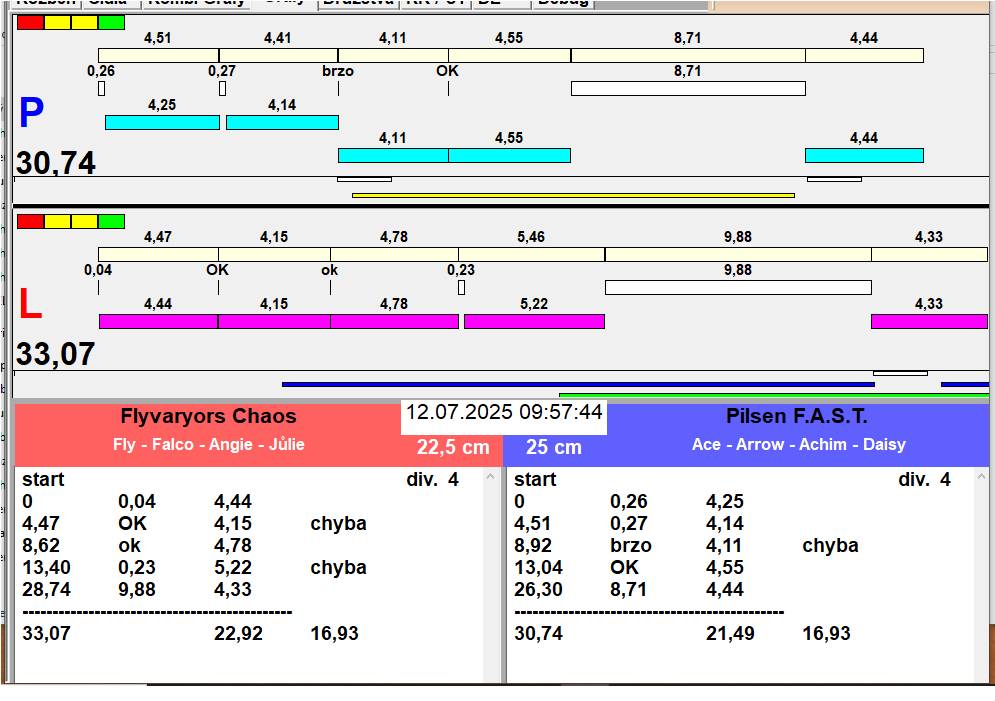The height and width of the screenshot is (701, 995).
Task: Click the red start light in lane L
Action: click(x=30, y=221)
